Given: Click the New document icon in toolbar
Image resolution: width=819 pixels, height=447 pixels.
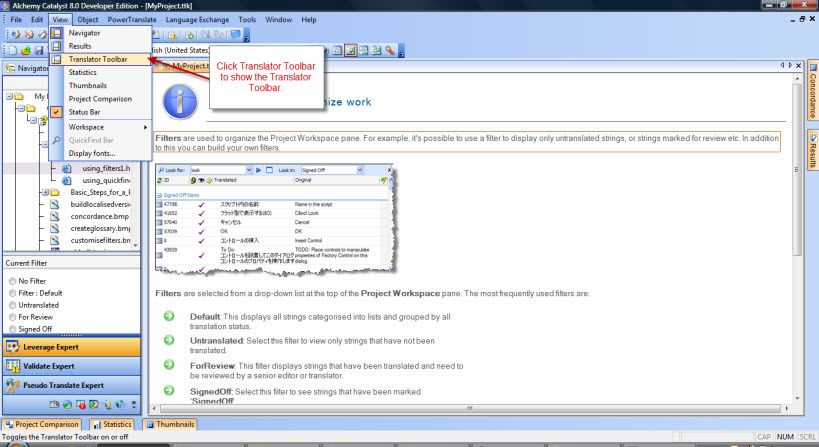Looking at the screenshot, I should (x=13, y=50).
